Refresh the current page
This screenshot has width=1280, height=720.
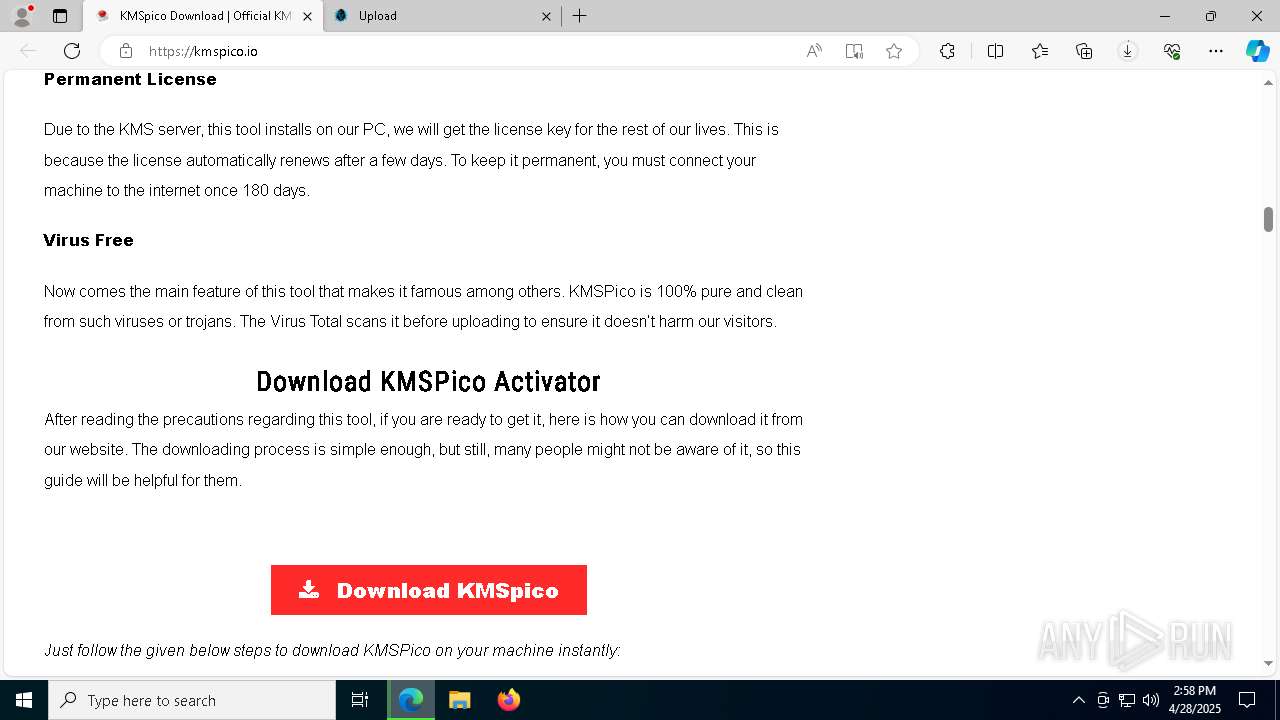(72, 51)
